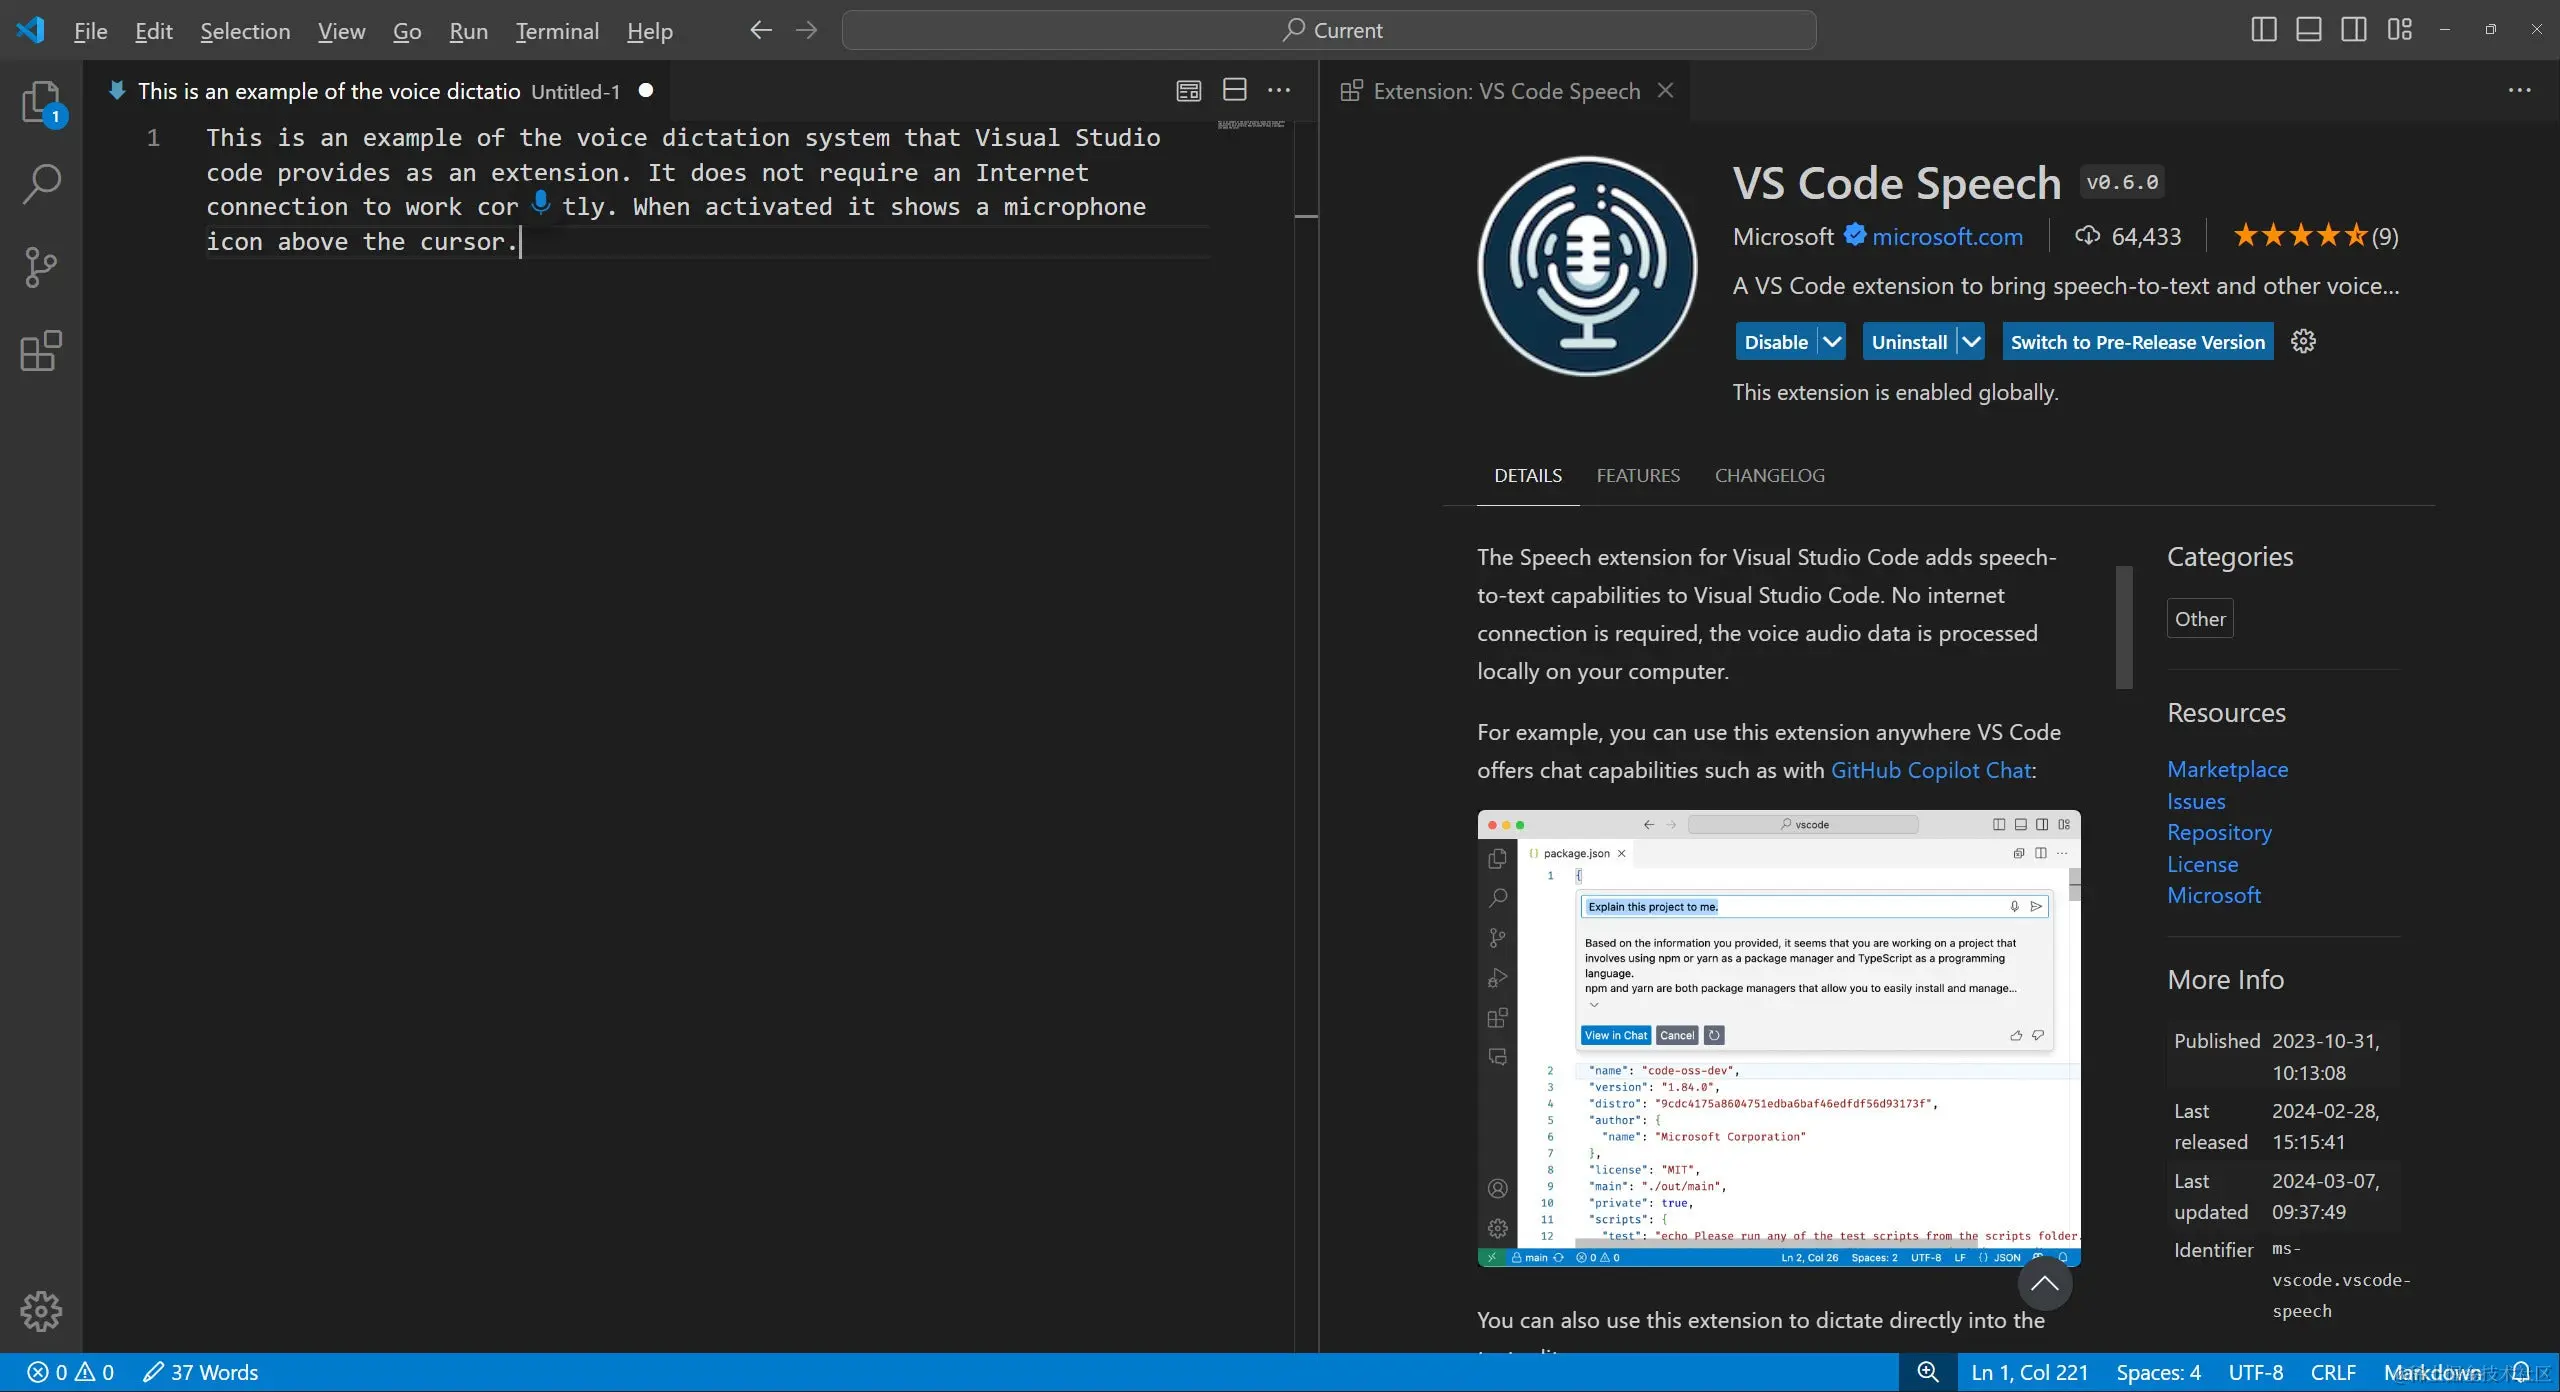Image resolution: width=2560 pixels, height=1392 pixels.
Task: Click the Manage gear in activity bar
Action: 41,1310
